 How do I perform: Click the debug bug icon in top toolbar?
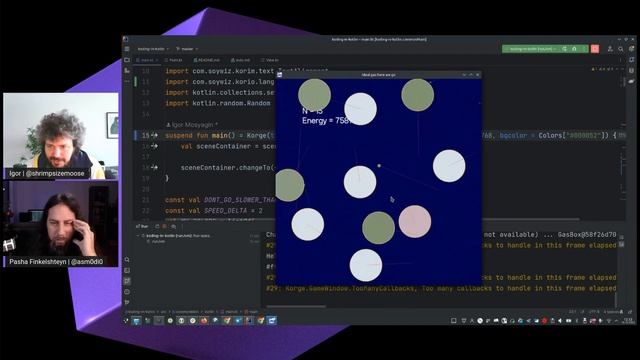point(574,49)
